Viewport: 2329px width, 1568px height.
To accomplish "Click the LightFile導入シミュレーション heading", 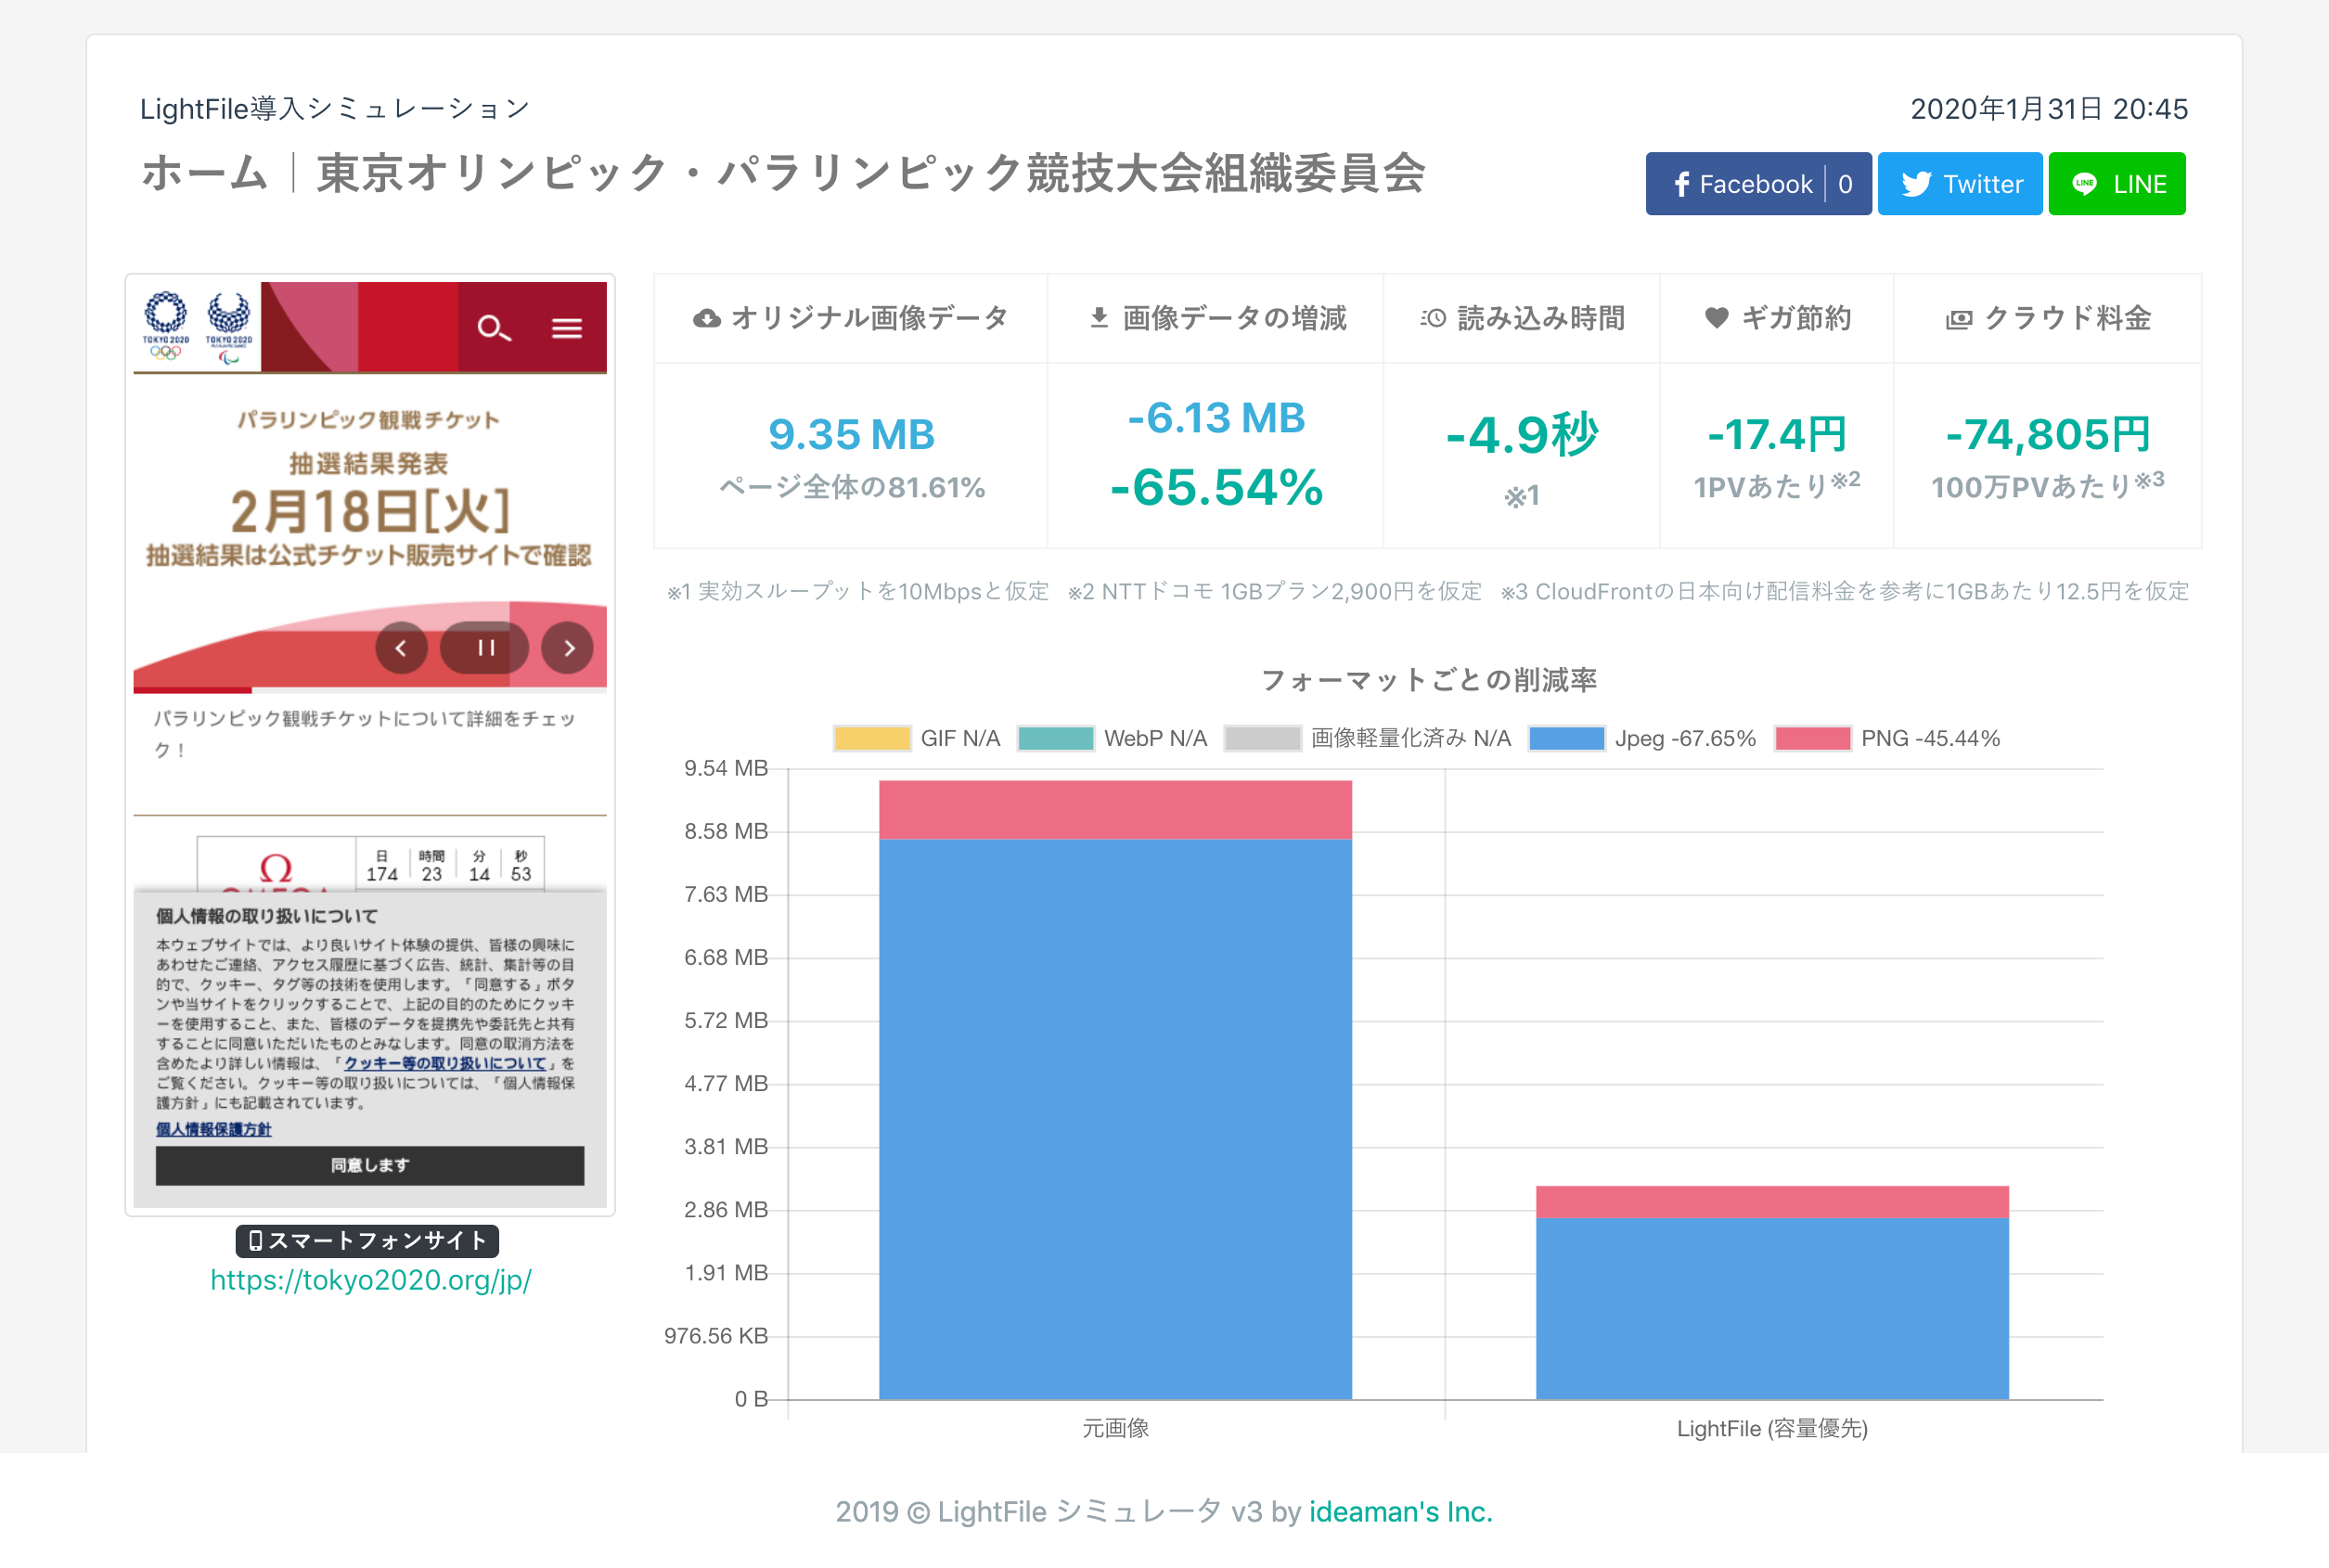I will 334,108.
